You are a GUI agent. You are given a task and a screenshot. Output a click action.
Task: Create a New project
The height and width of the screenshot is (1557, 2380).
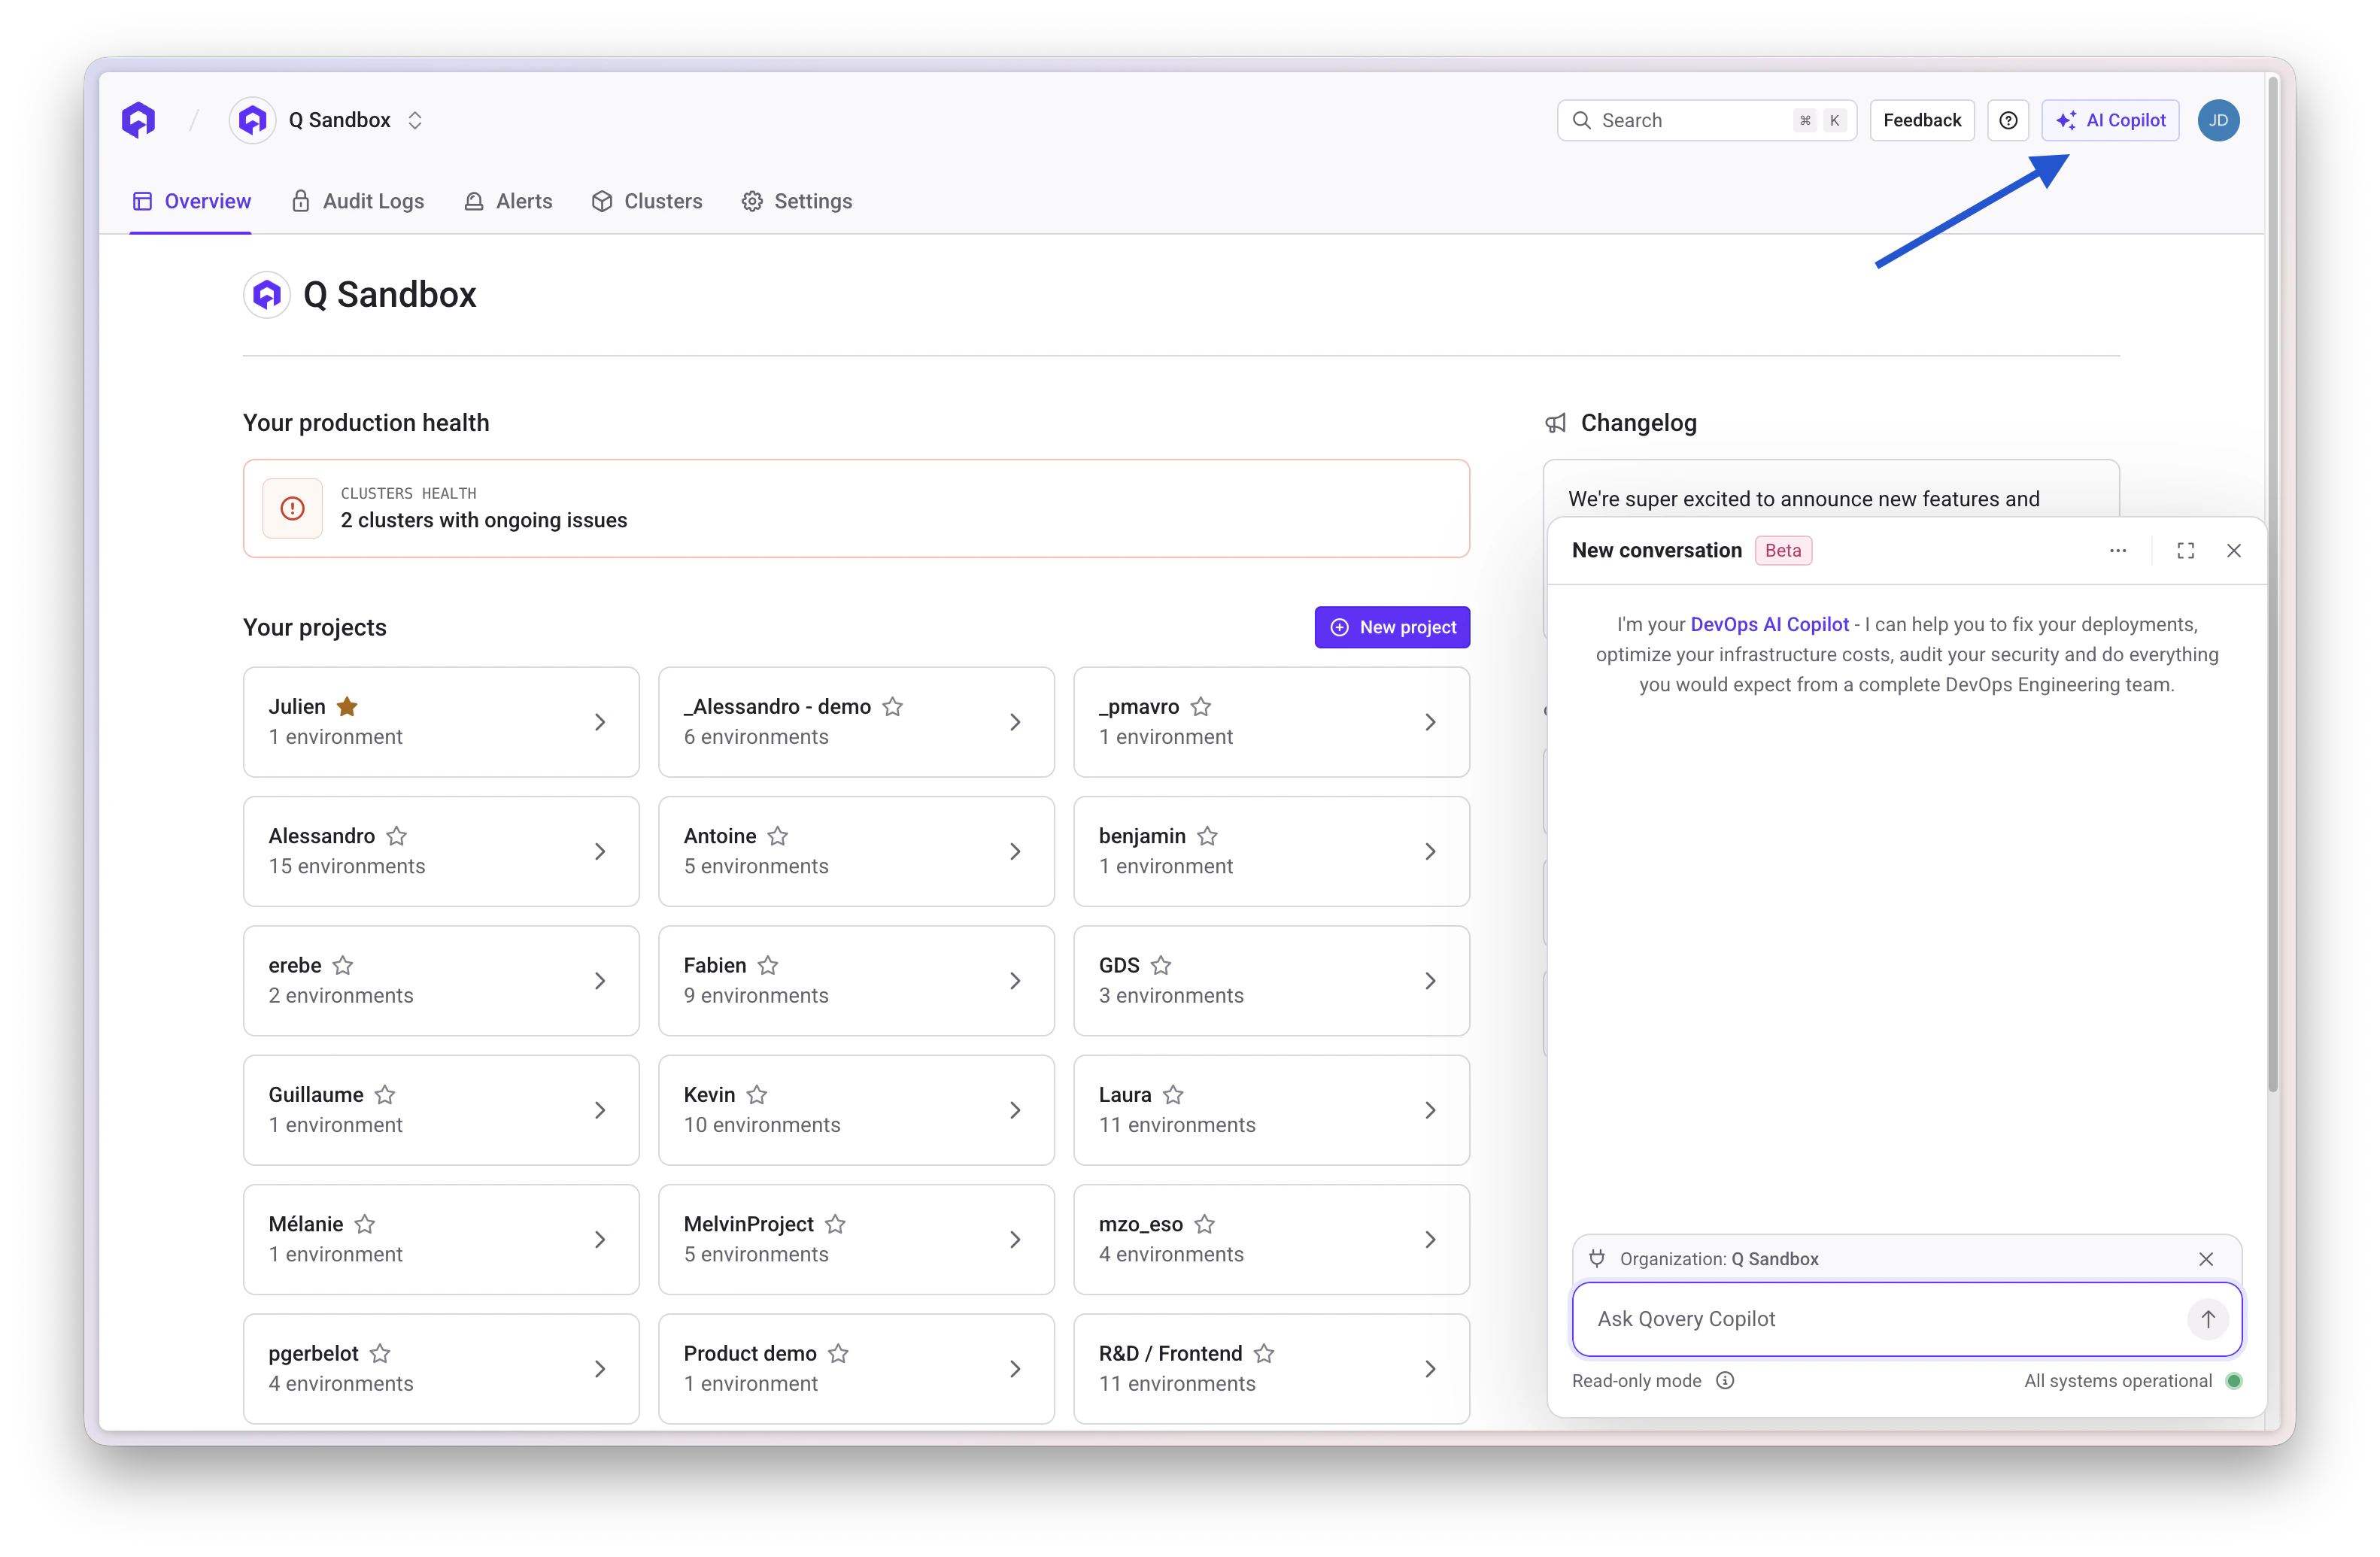(1392, 627)
